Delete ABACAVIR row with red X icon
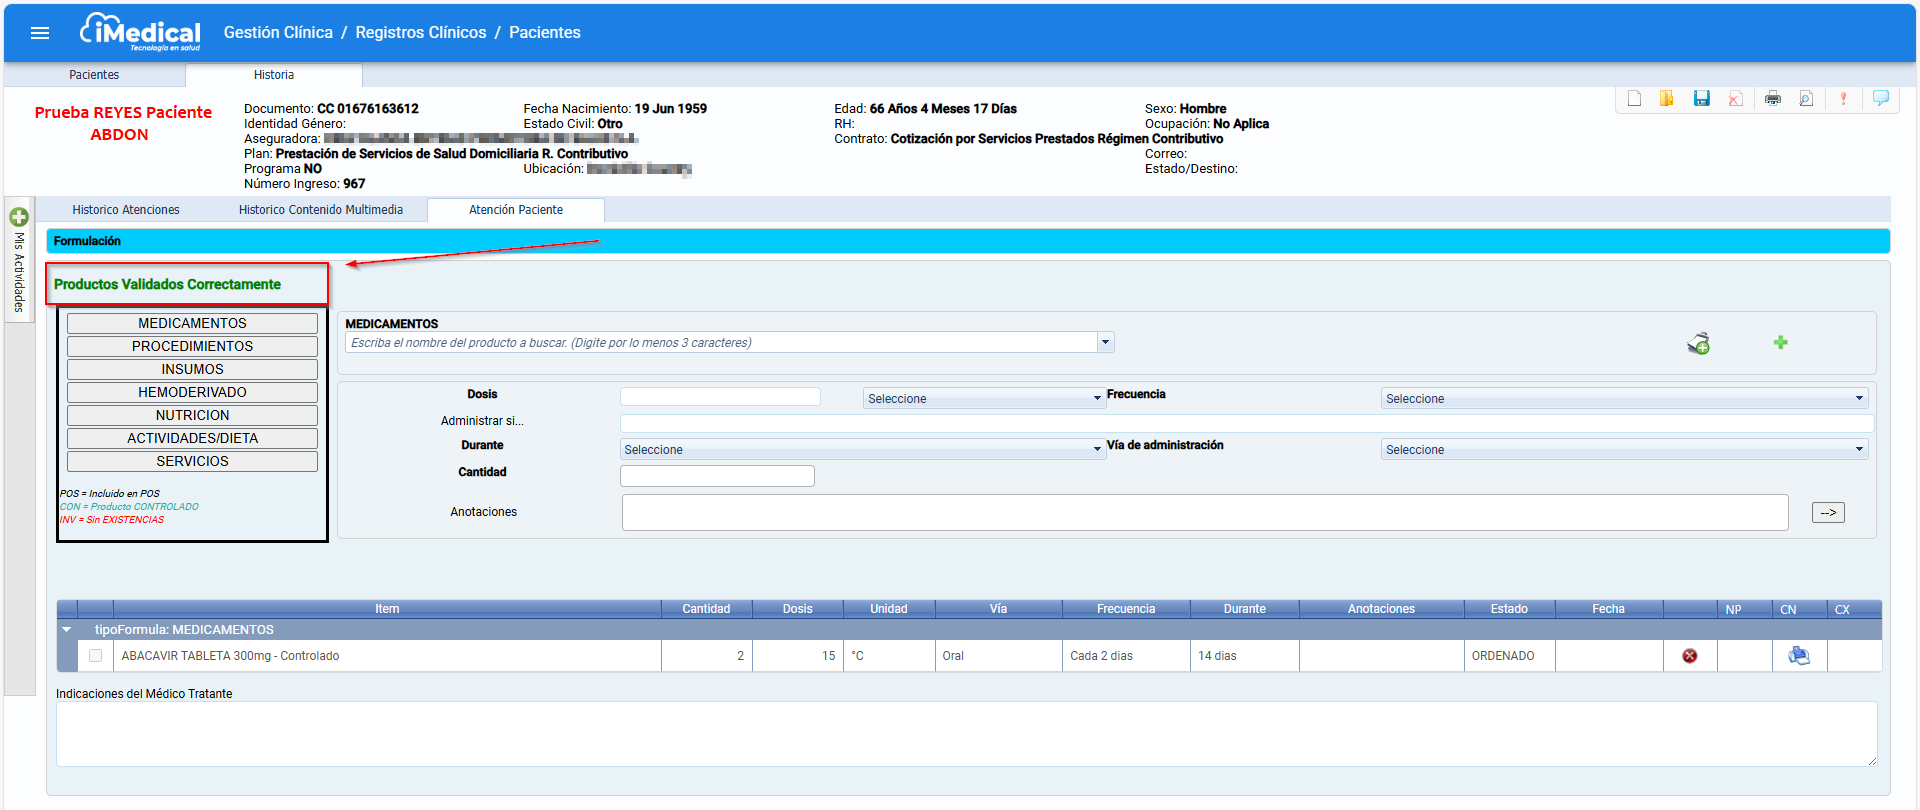Viewport: 1920px width, 810px height. point(1689,656)
